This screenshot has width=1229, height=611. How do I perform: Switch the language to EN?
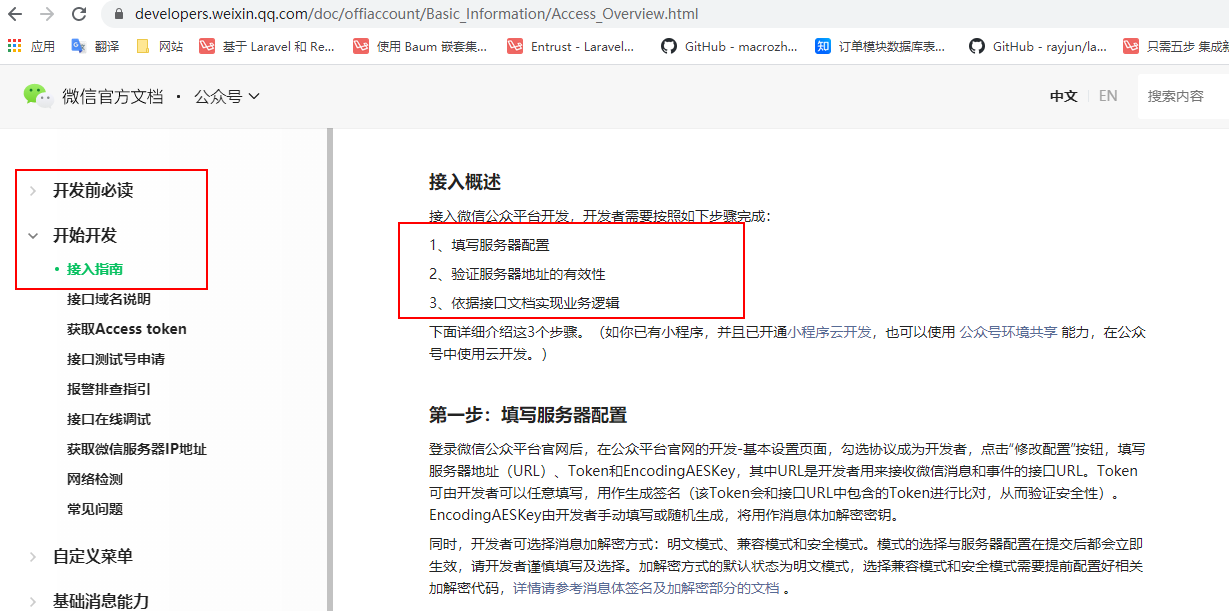pyautogui.click(x=1108, y=96)
